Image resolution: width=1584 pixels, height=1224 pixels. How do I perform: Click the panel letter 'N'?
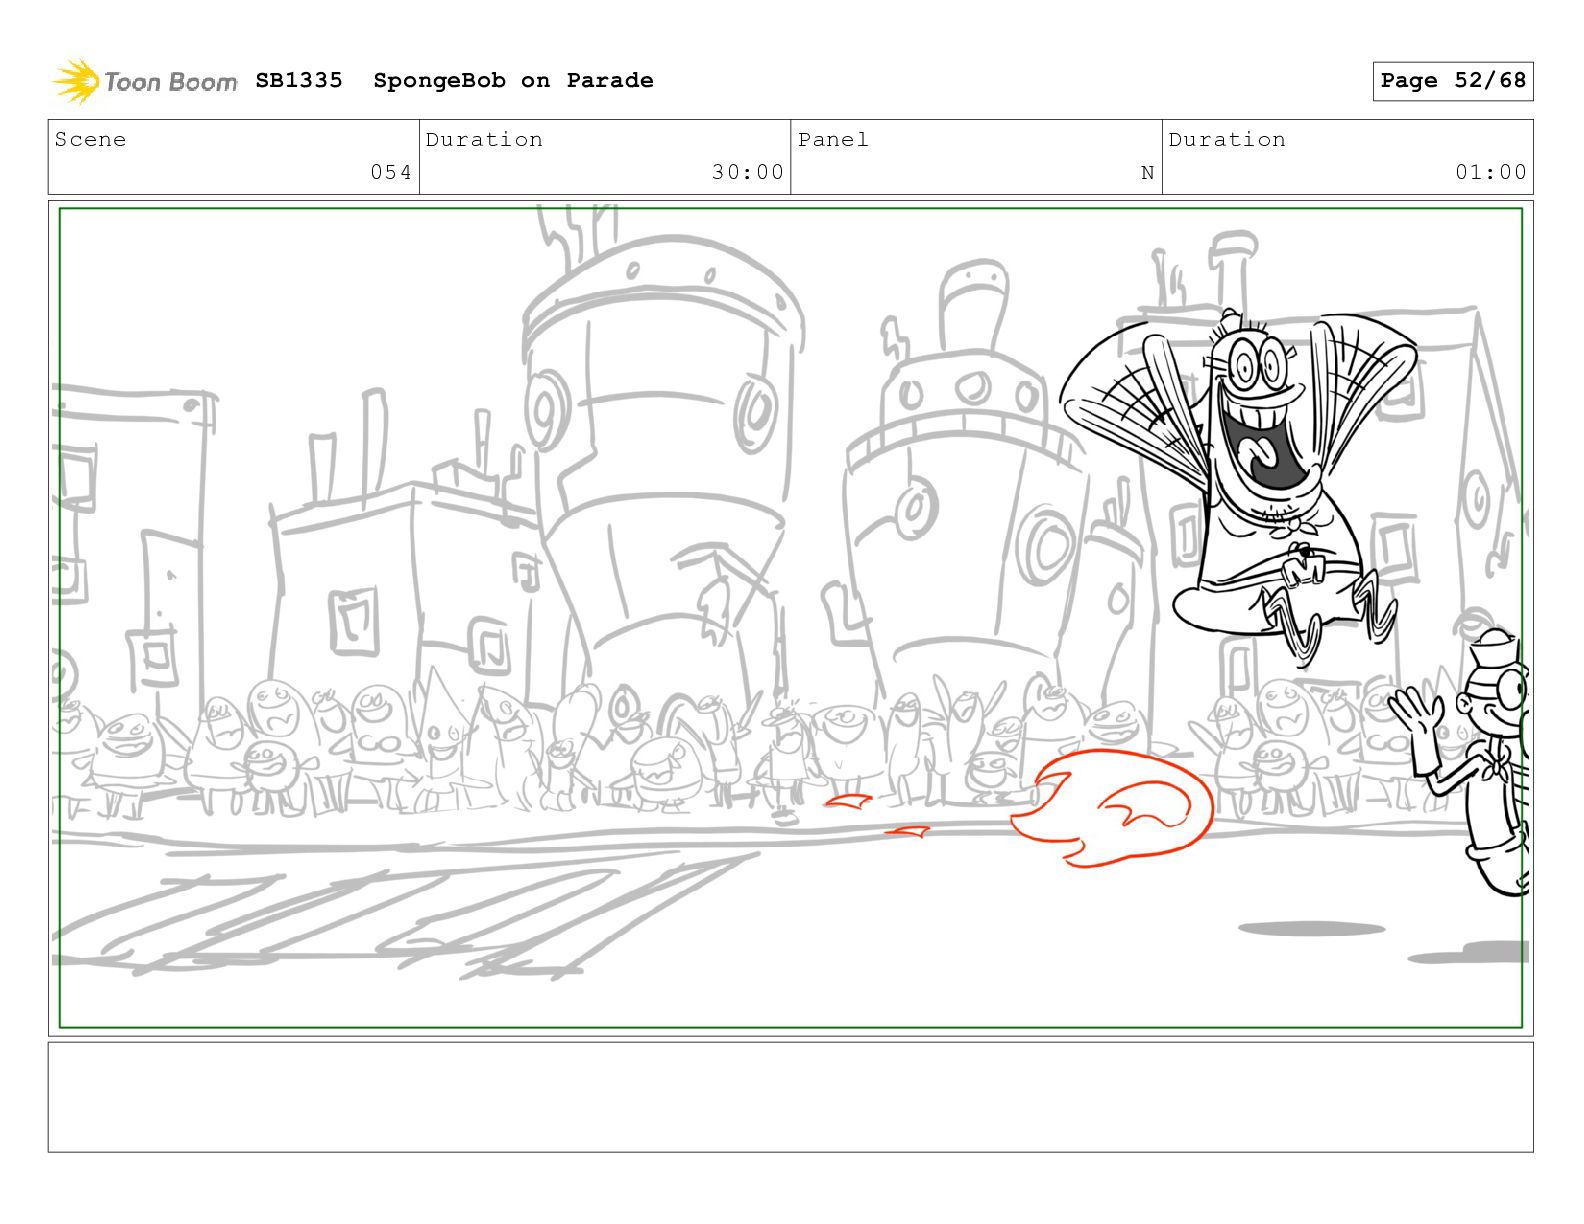(1147, 173)
